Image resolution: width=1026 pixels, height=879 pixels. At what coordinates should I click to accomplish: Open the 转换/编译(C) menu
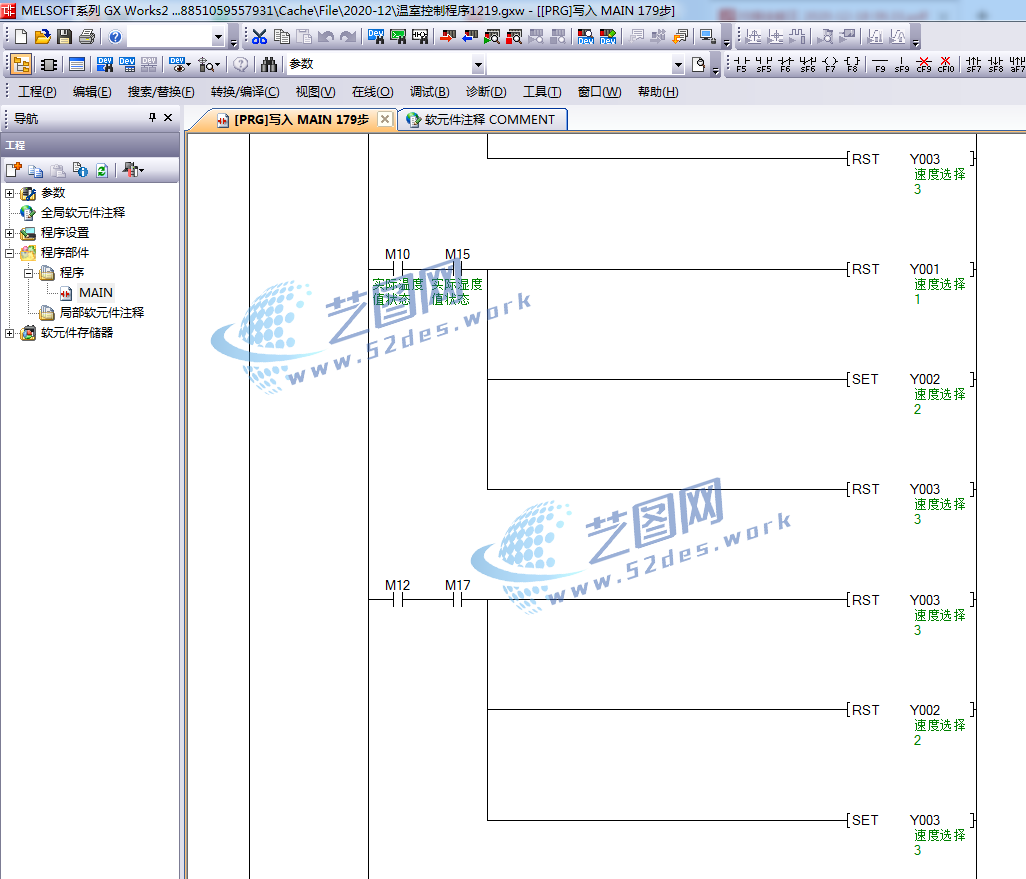point(245,92)
